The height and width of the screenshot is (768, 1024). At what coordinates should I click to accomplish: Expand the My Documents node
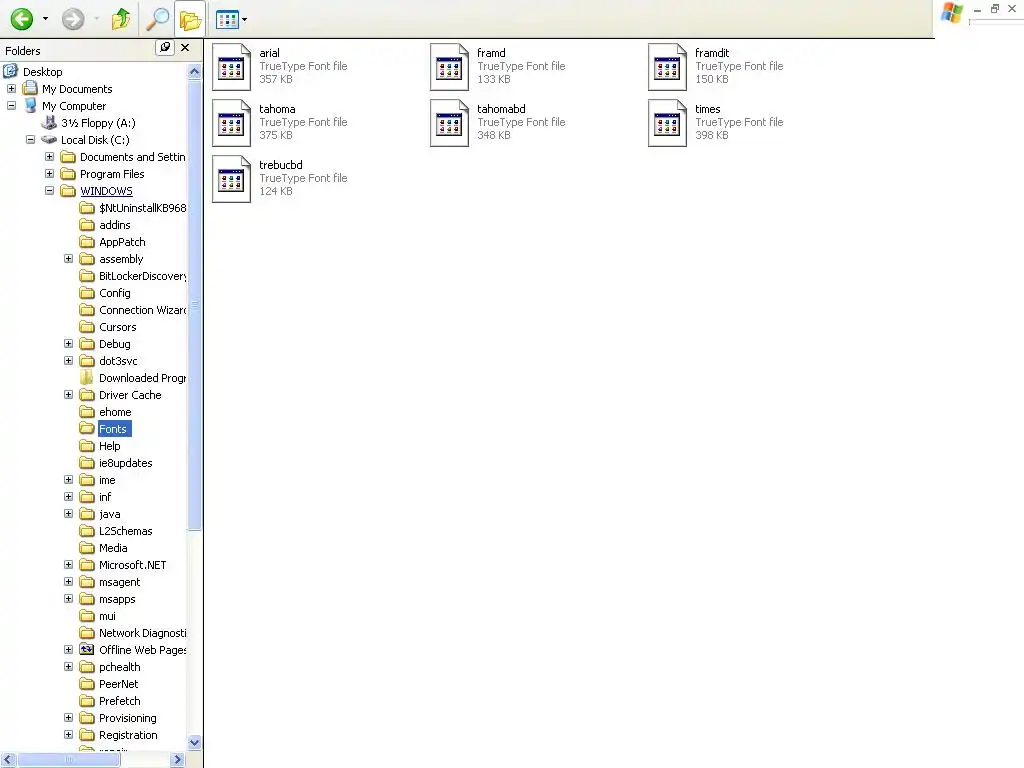tap(11, 88)
